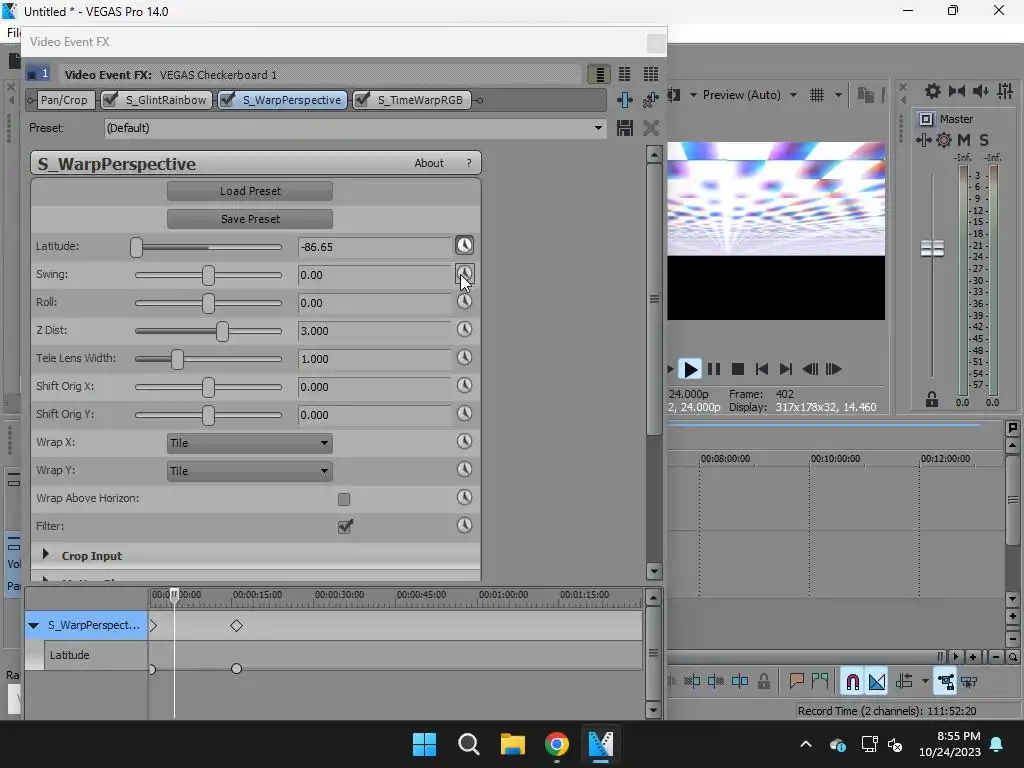Viewport: 1024px width, 768px height.
Task: Enable snapping magnet icon
Action: (x=852, y=682)
